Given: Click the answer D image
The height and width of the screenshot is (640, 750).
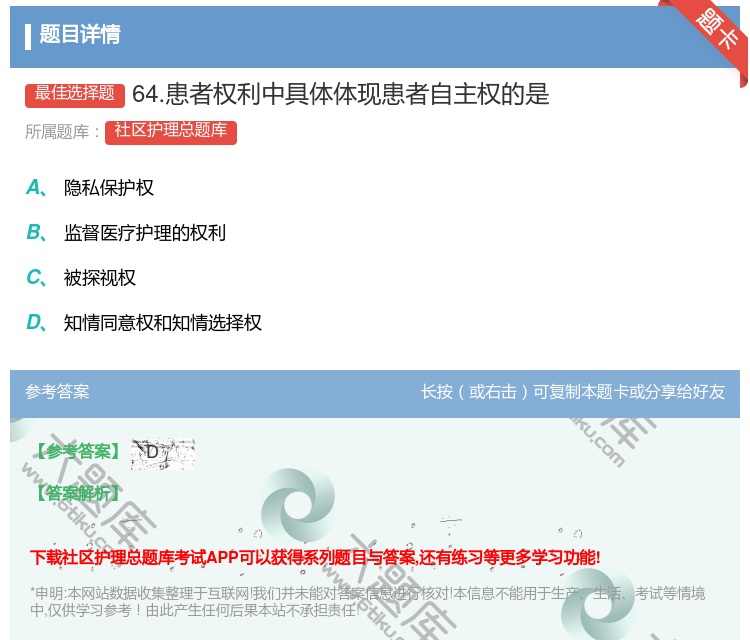Looking at the screenshot, I should pyautogui.click(x=163, y=453).
